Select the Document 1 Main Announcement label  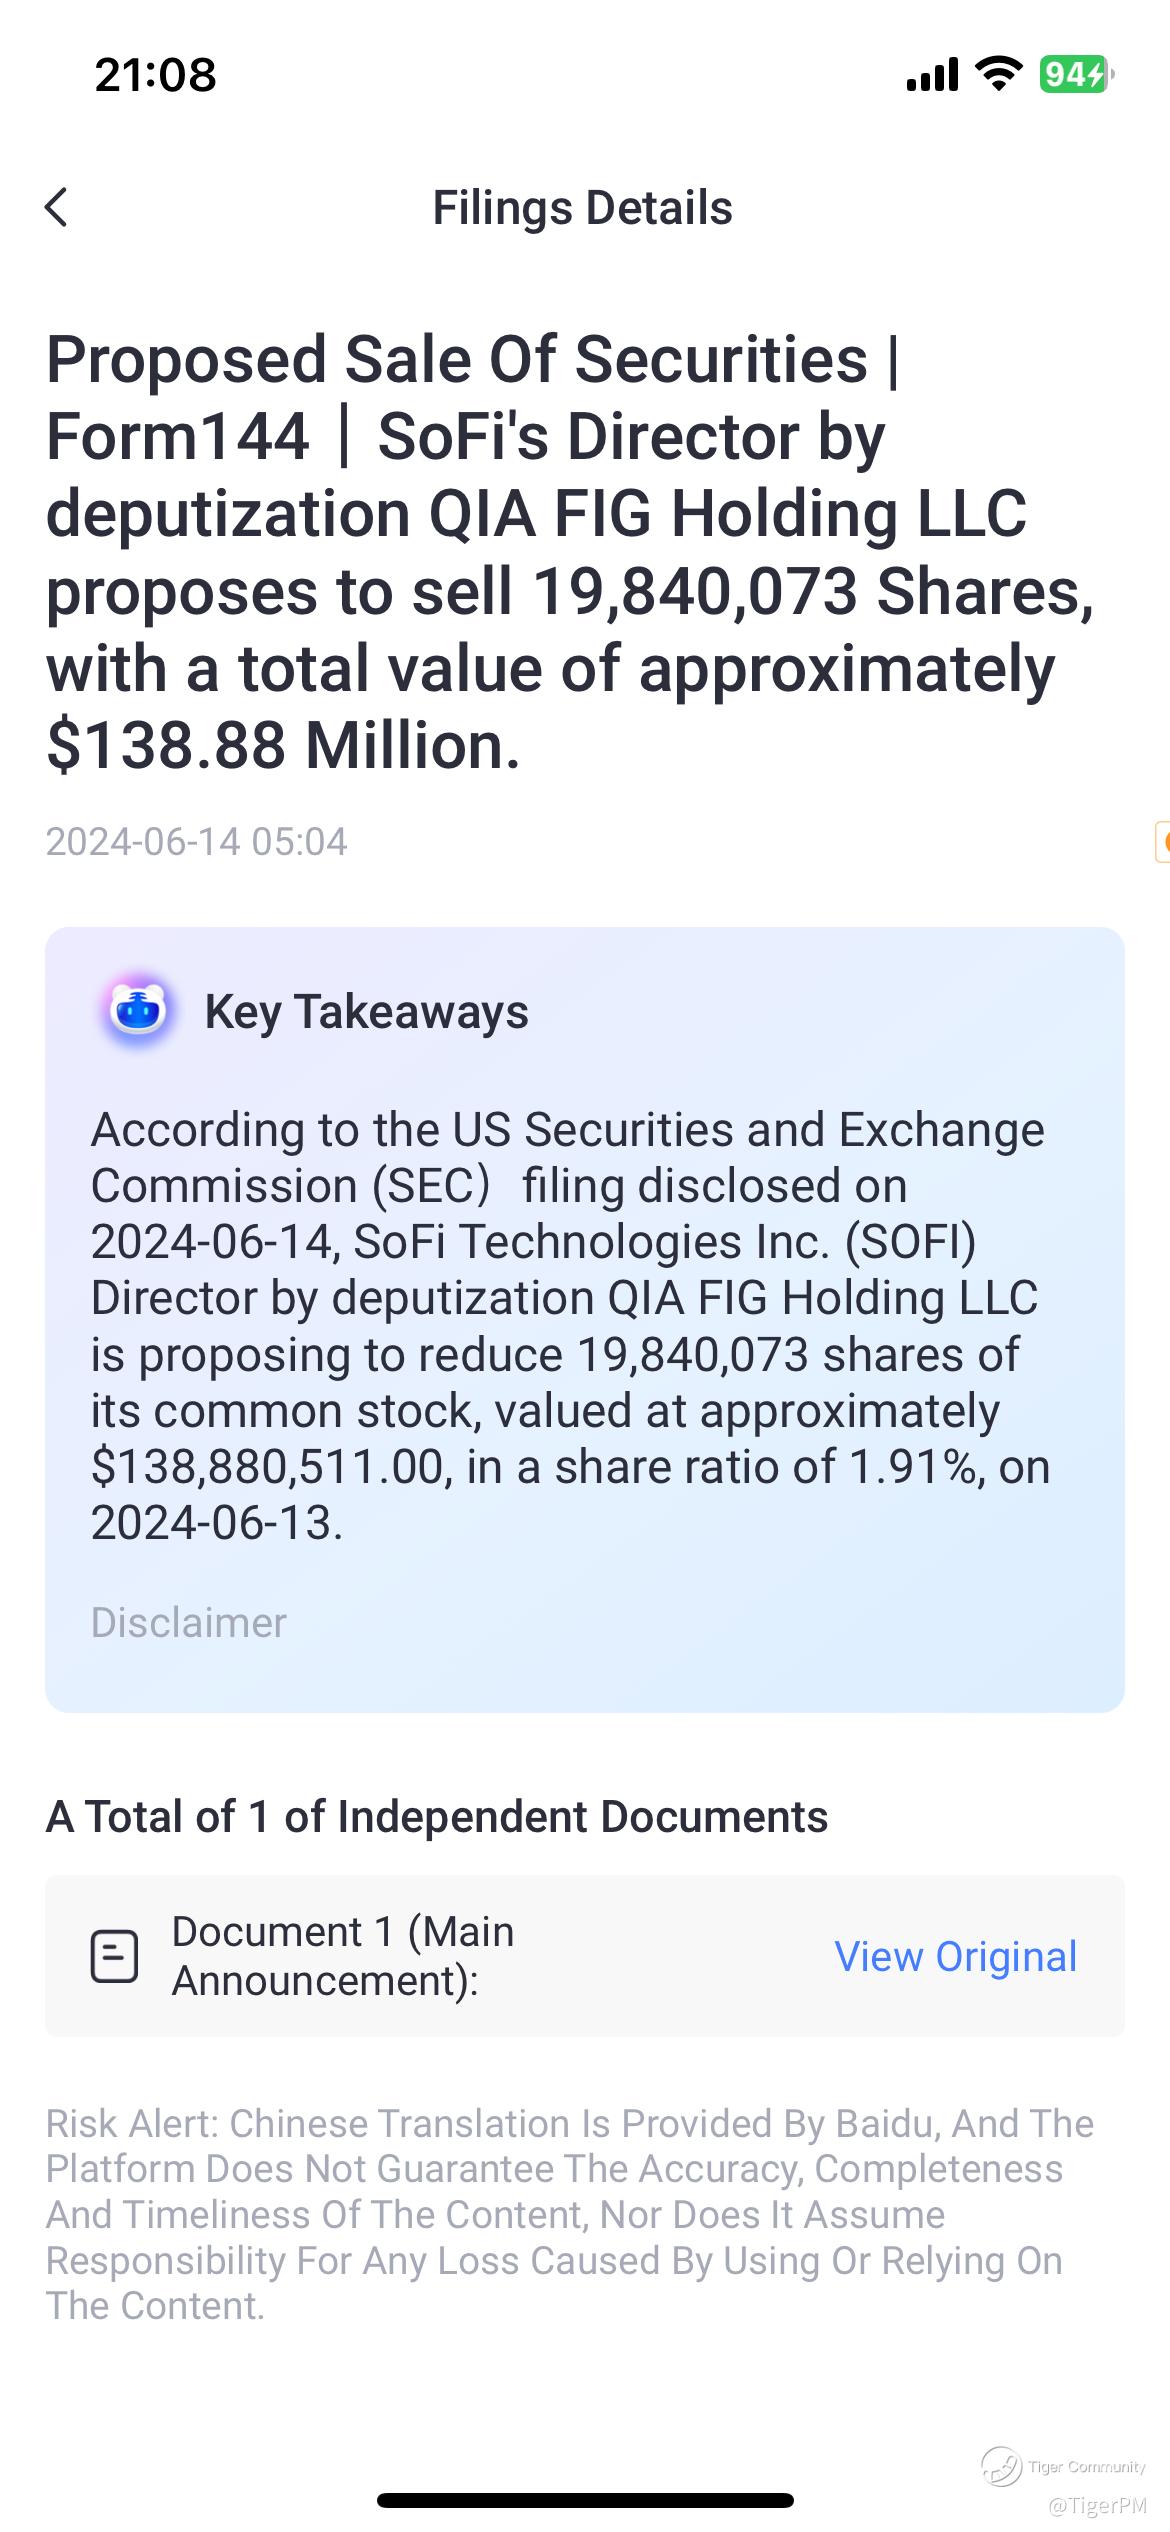pos(343,1956)
